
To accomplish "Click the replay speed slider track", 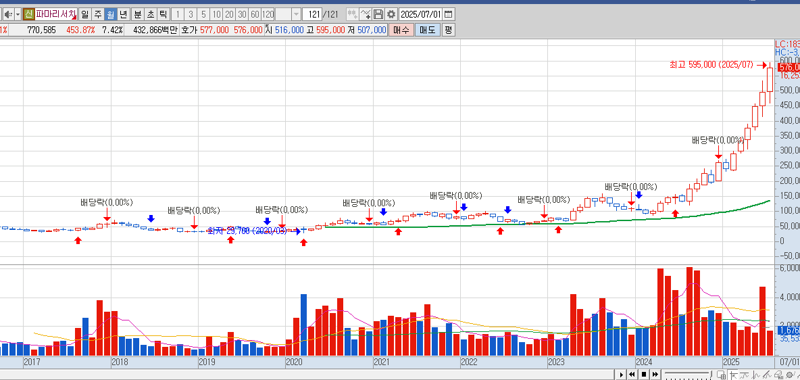I will (x=687, y=373).
